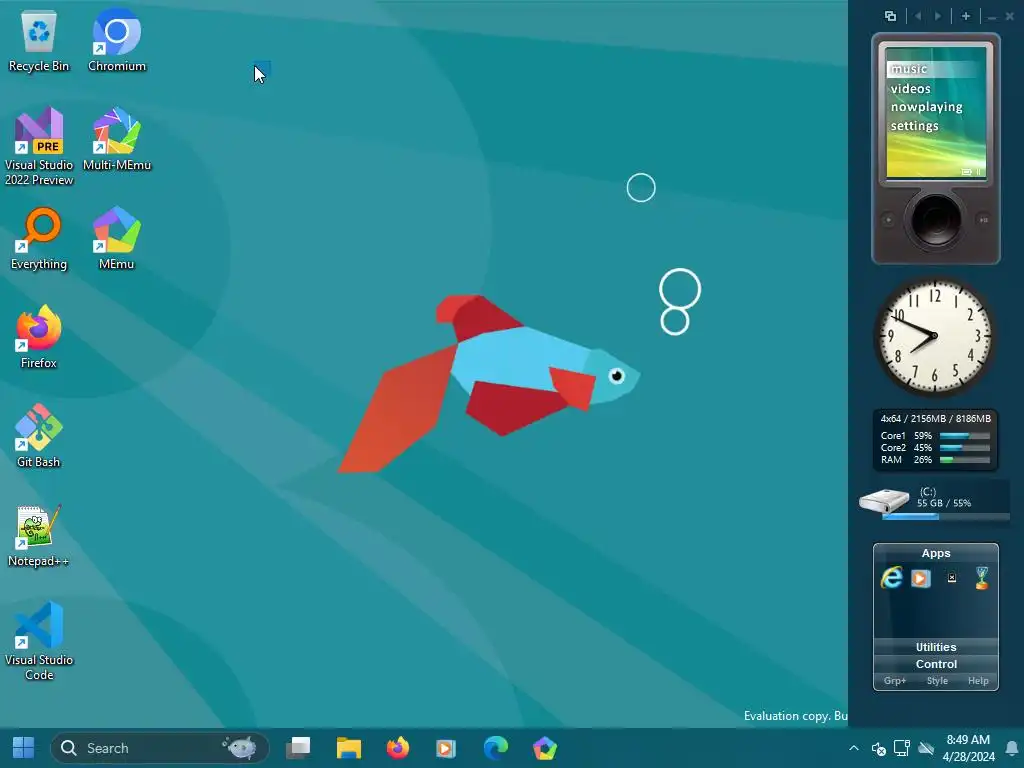Launch Chromium from the desktop
Image resolution: width=1024 pixels, height=768 pixels.
(x=117, y=42)
